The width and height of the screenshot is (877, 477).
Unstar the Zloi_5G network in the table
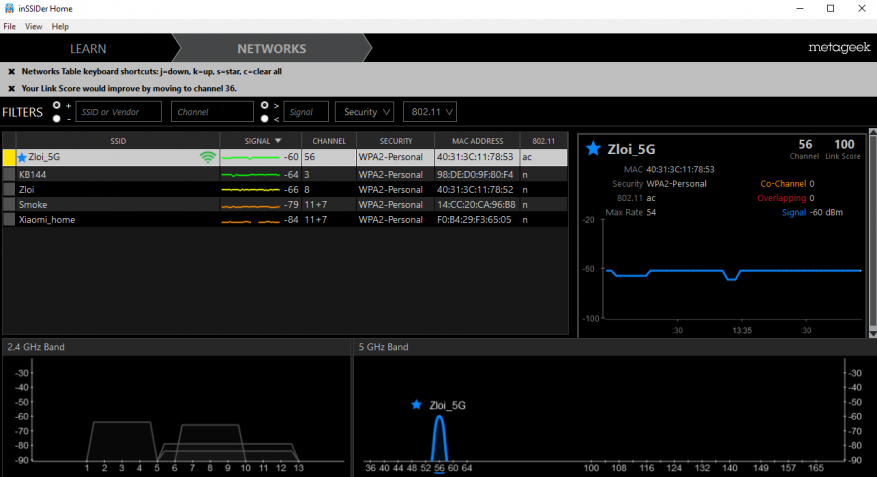pyautogui.click(x=22, y=157)
